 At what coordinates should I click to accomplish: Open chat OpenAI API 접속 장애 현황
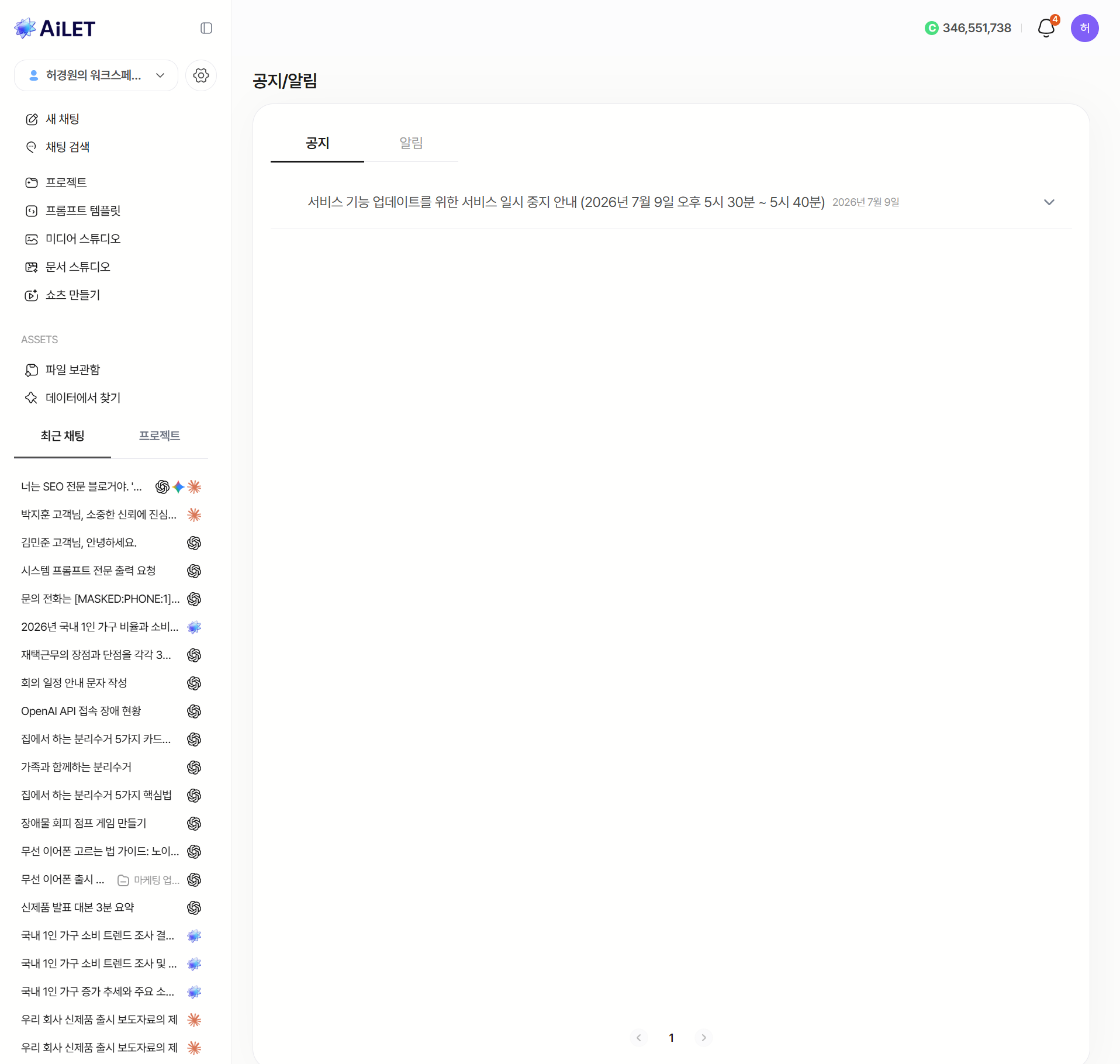(x=81, y=711)
